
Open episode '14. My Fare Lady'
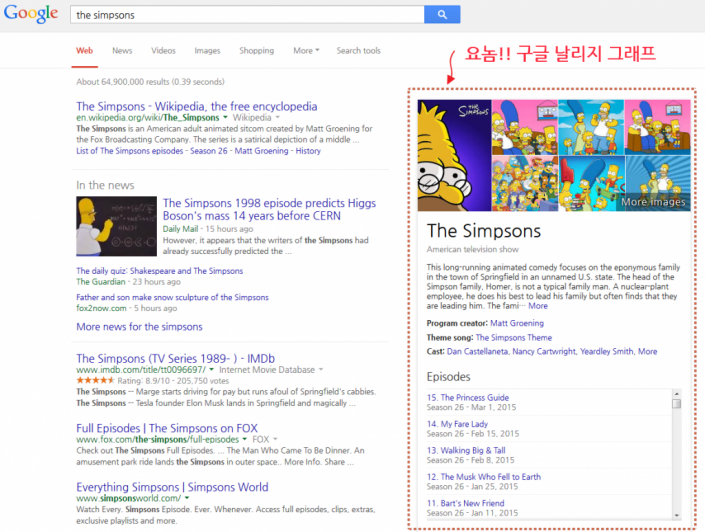pyautogui.click(x=457, y=424)
